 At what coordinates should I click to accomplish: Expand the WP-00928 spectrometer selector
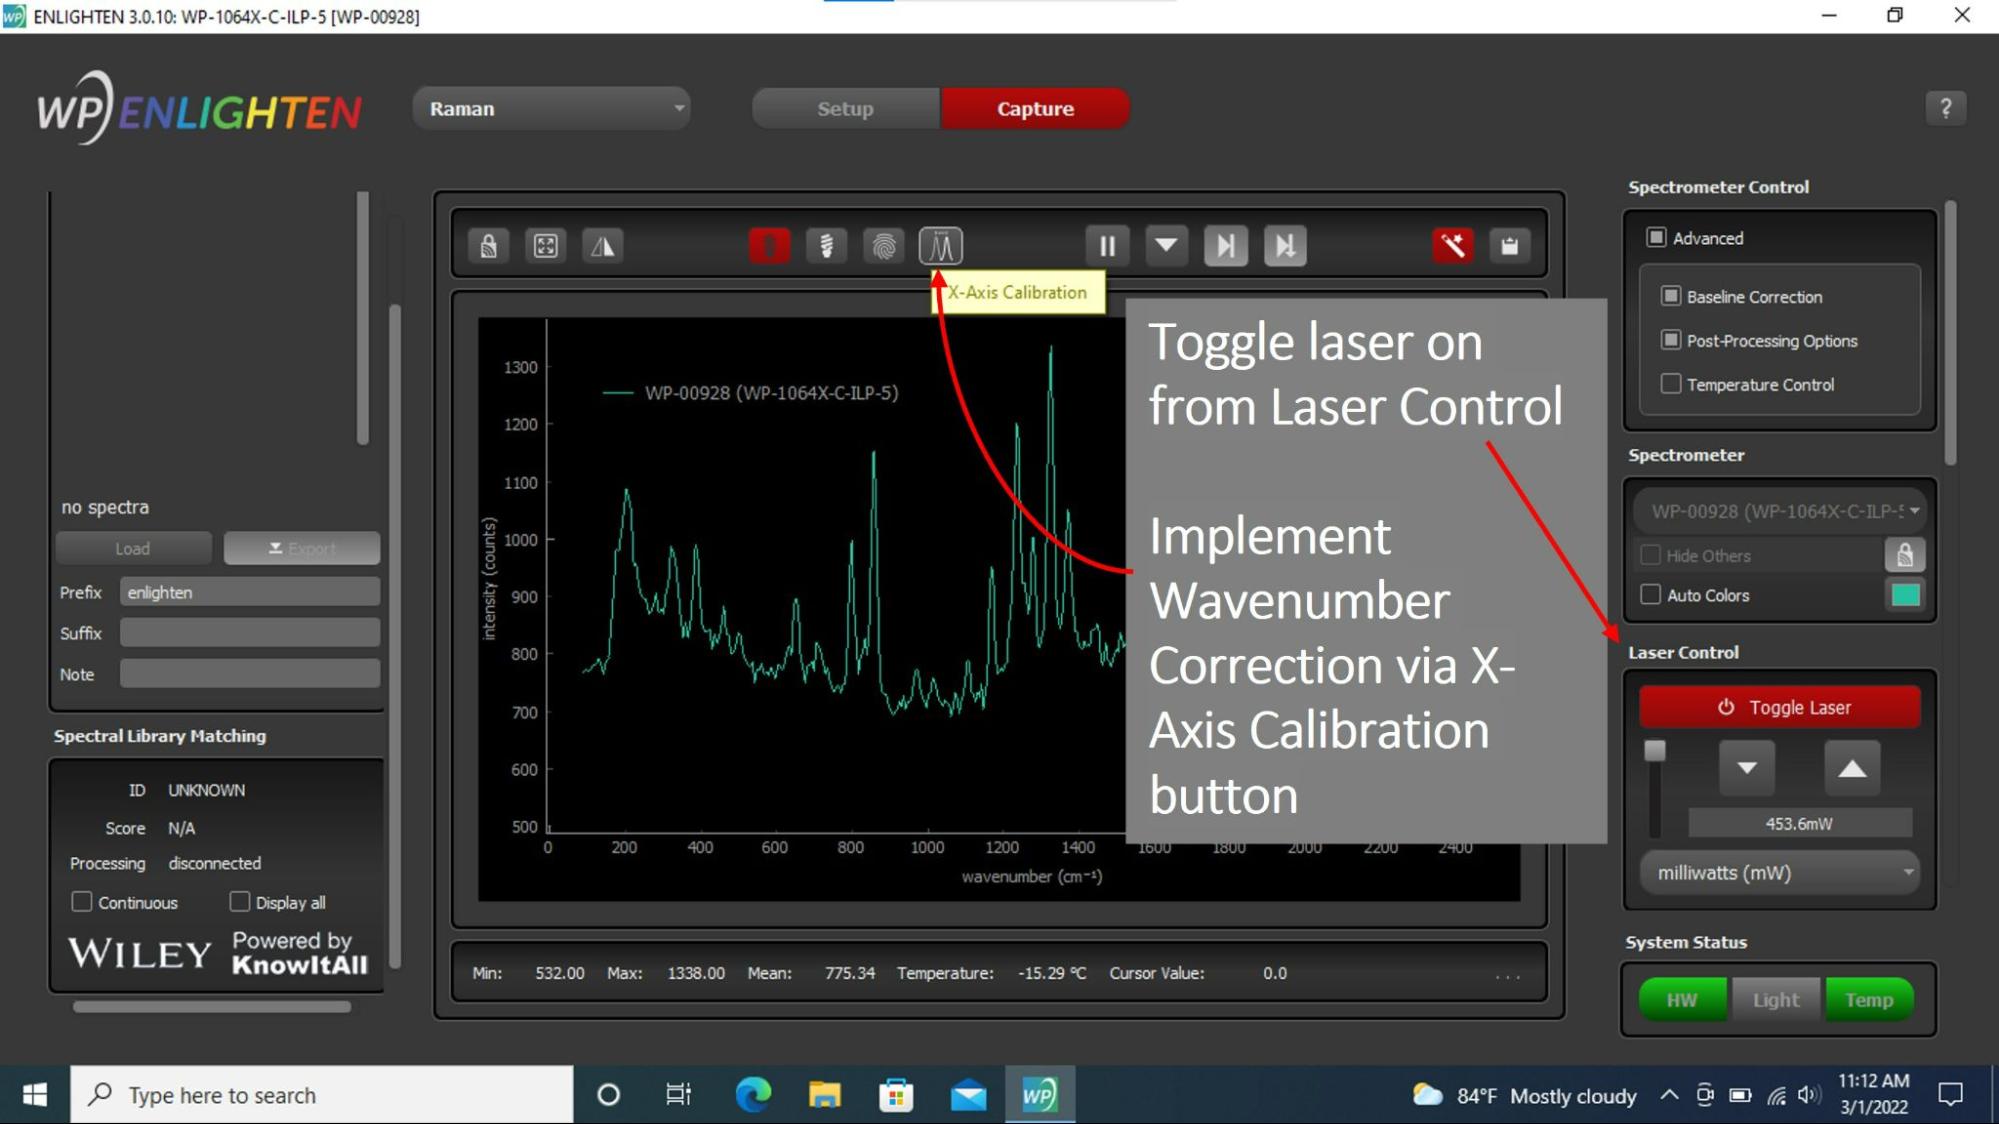1781,511
